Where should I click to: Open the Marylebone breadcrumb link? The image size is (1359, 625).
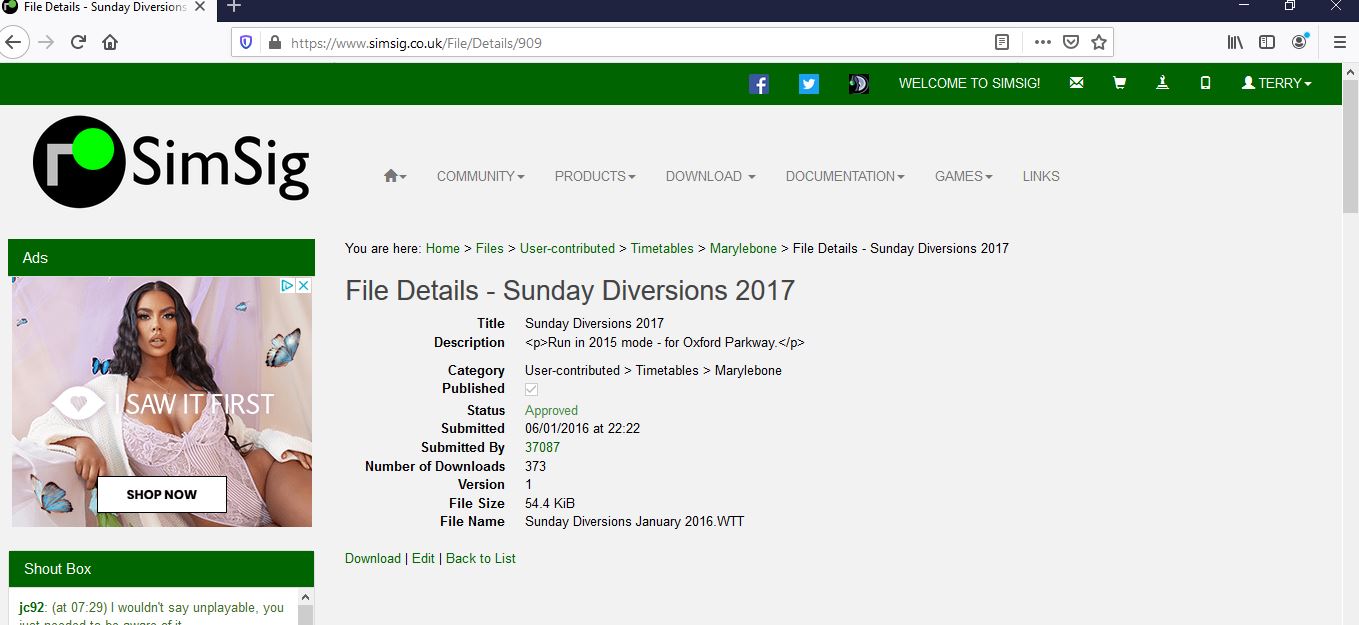point(743,248)
